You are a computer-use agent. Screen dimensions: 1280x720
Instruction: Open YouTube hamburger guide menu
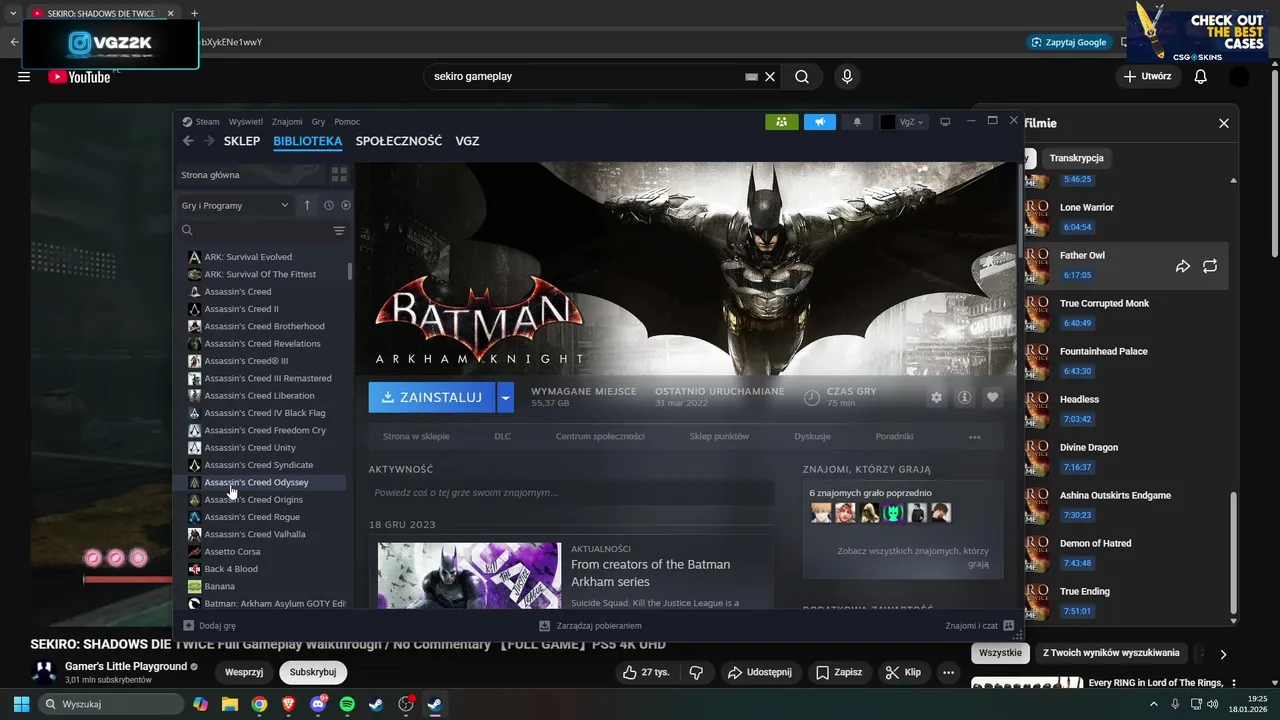click(x=24, y=76)
